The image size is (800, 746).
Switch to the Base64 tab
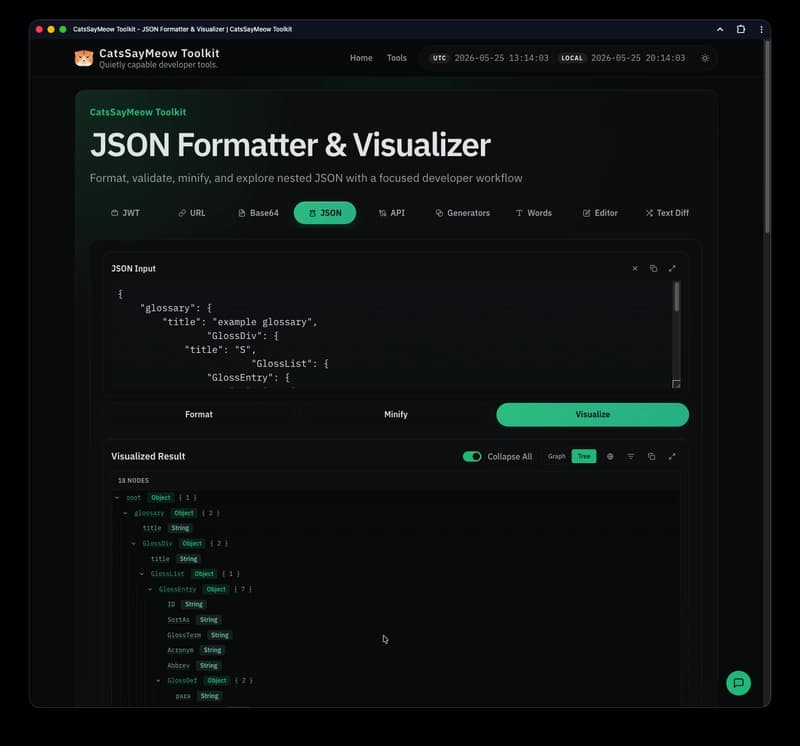click(258, 213)
